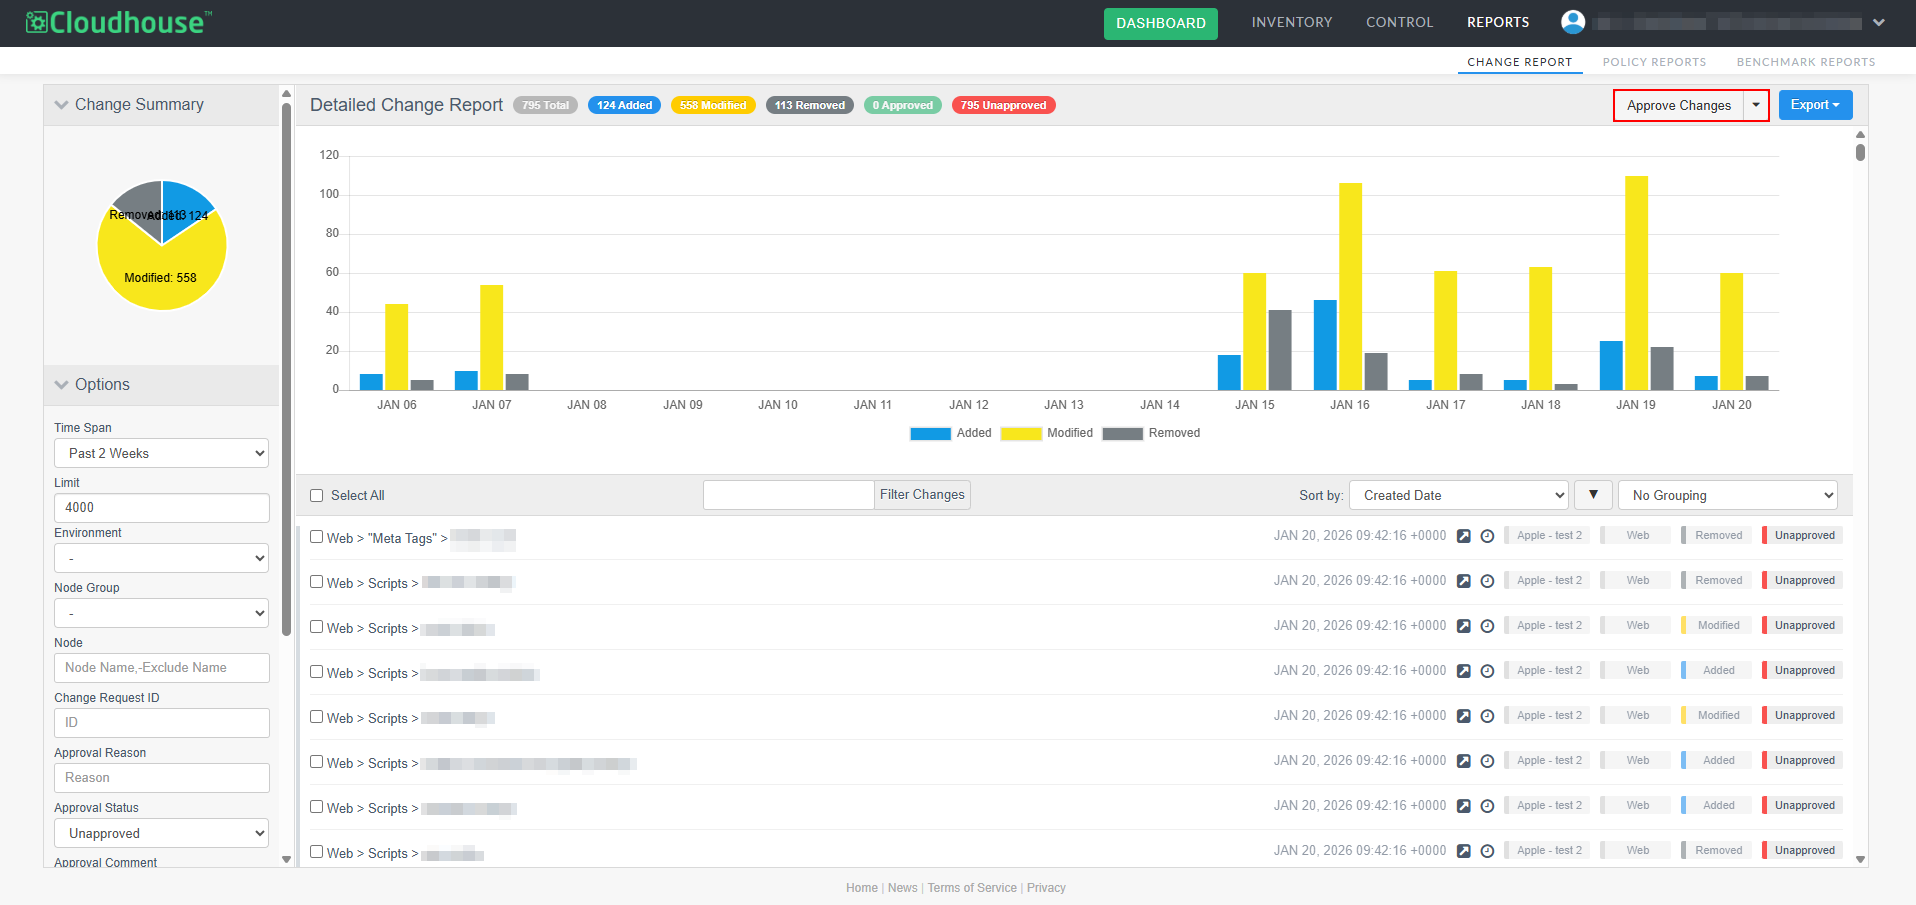
Task: Open details icon for the Meta Tags row
Action: click(x=1463, y=536)
